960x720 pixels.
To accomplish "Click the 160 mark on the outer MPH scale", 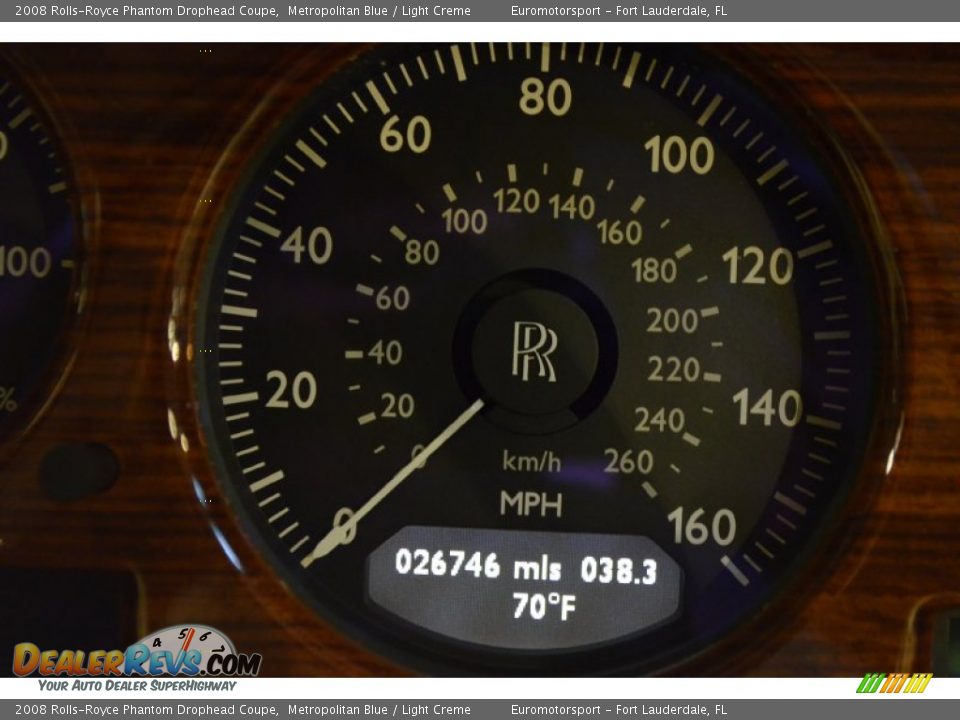I will click(701, 526).
